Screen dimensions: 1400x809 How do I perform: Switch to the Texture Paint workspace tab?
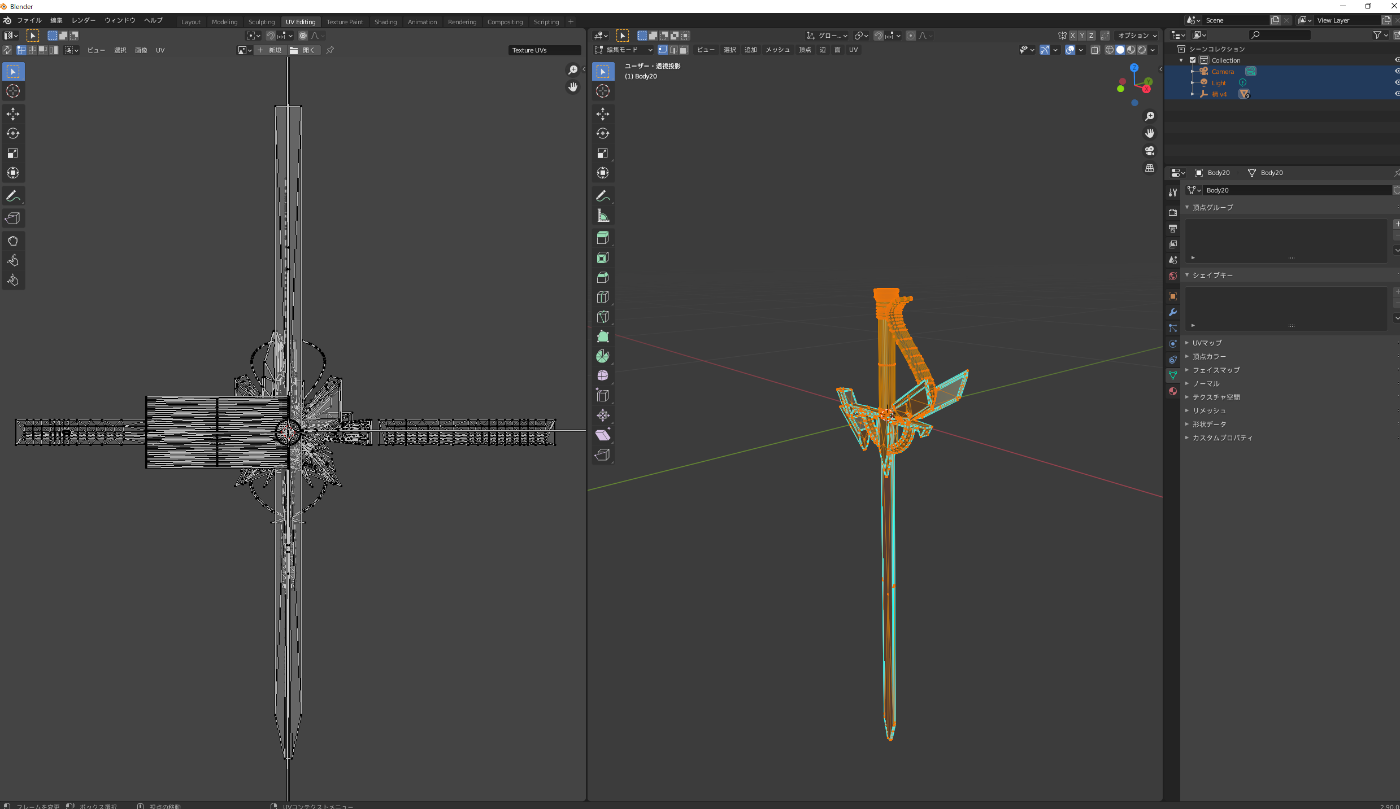click(344, 21)
